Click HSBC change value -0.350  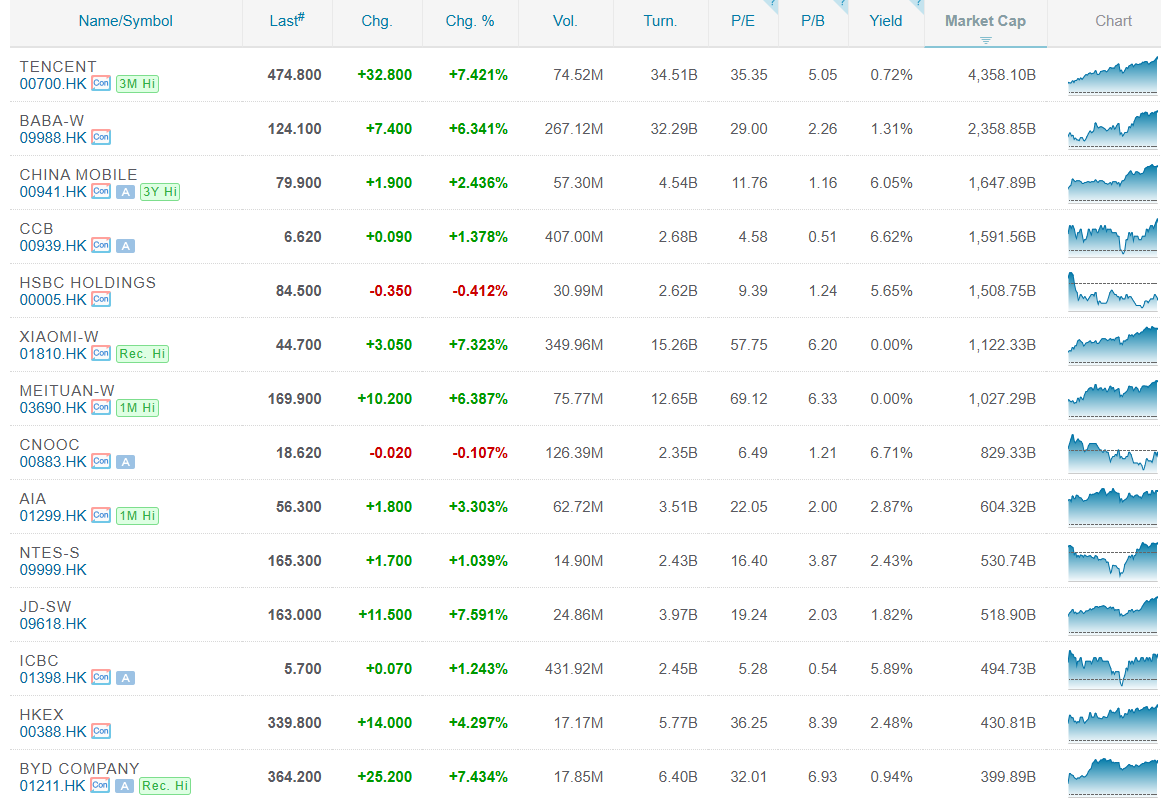point(390,291)
